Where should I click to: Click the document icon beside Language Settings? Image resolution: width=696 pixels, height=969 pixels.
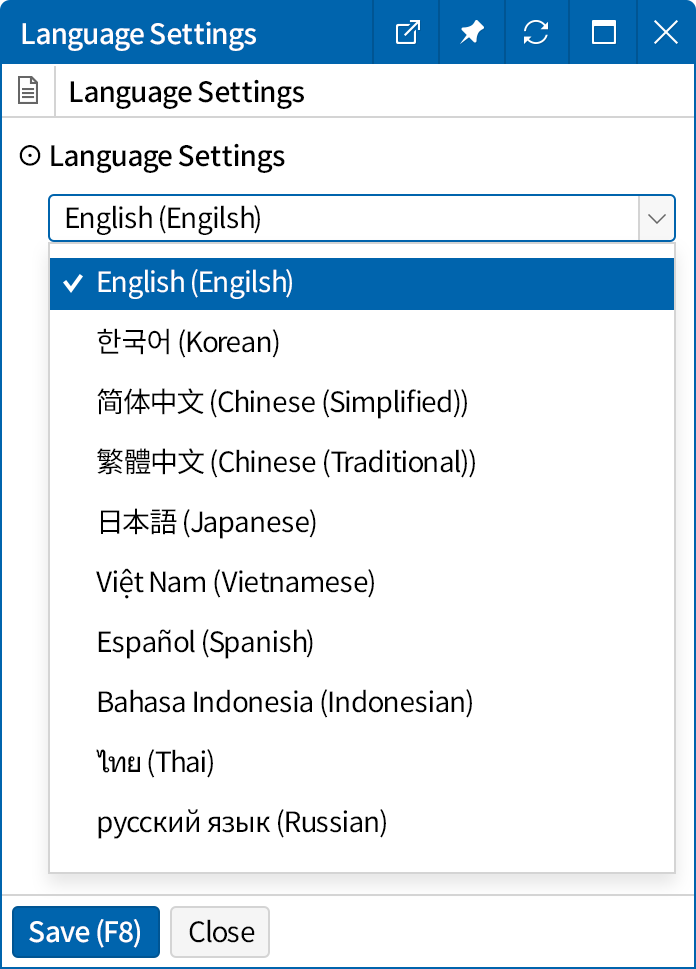[29, 93]
